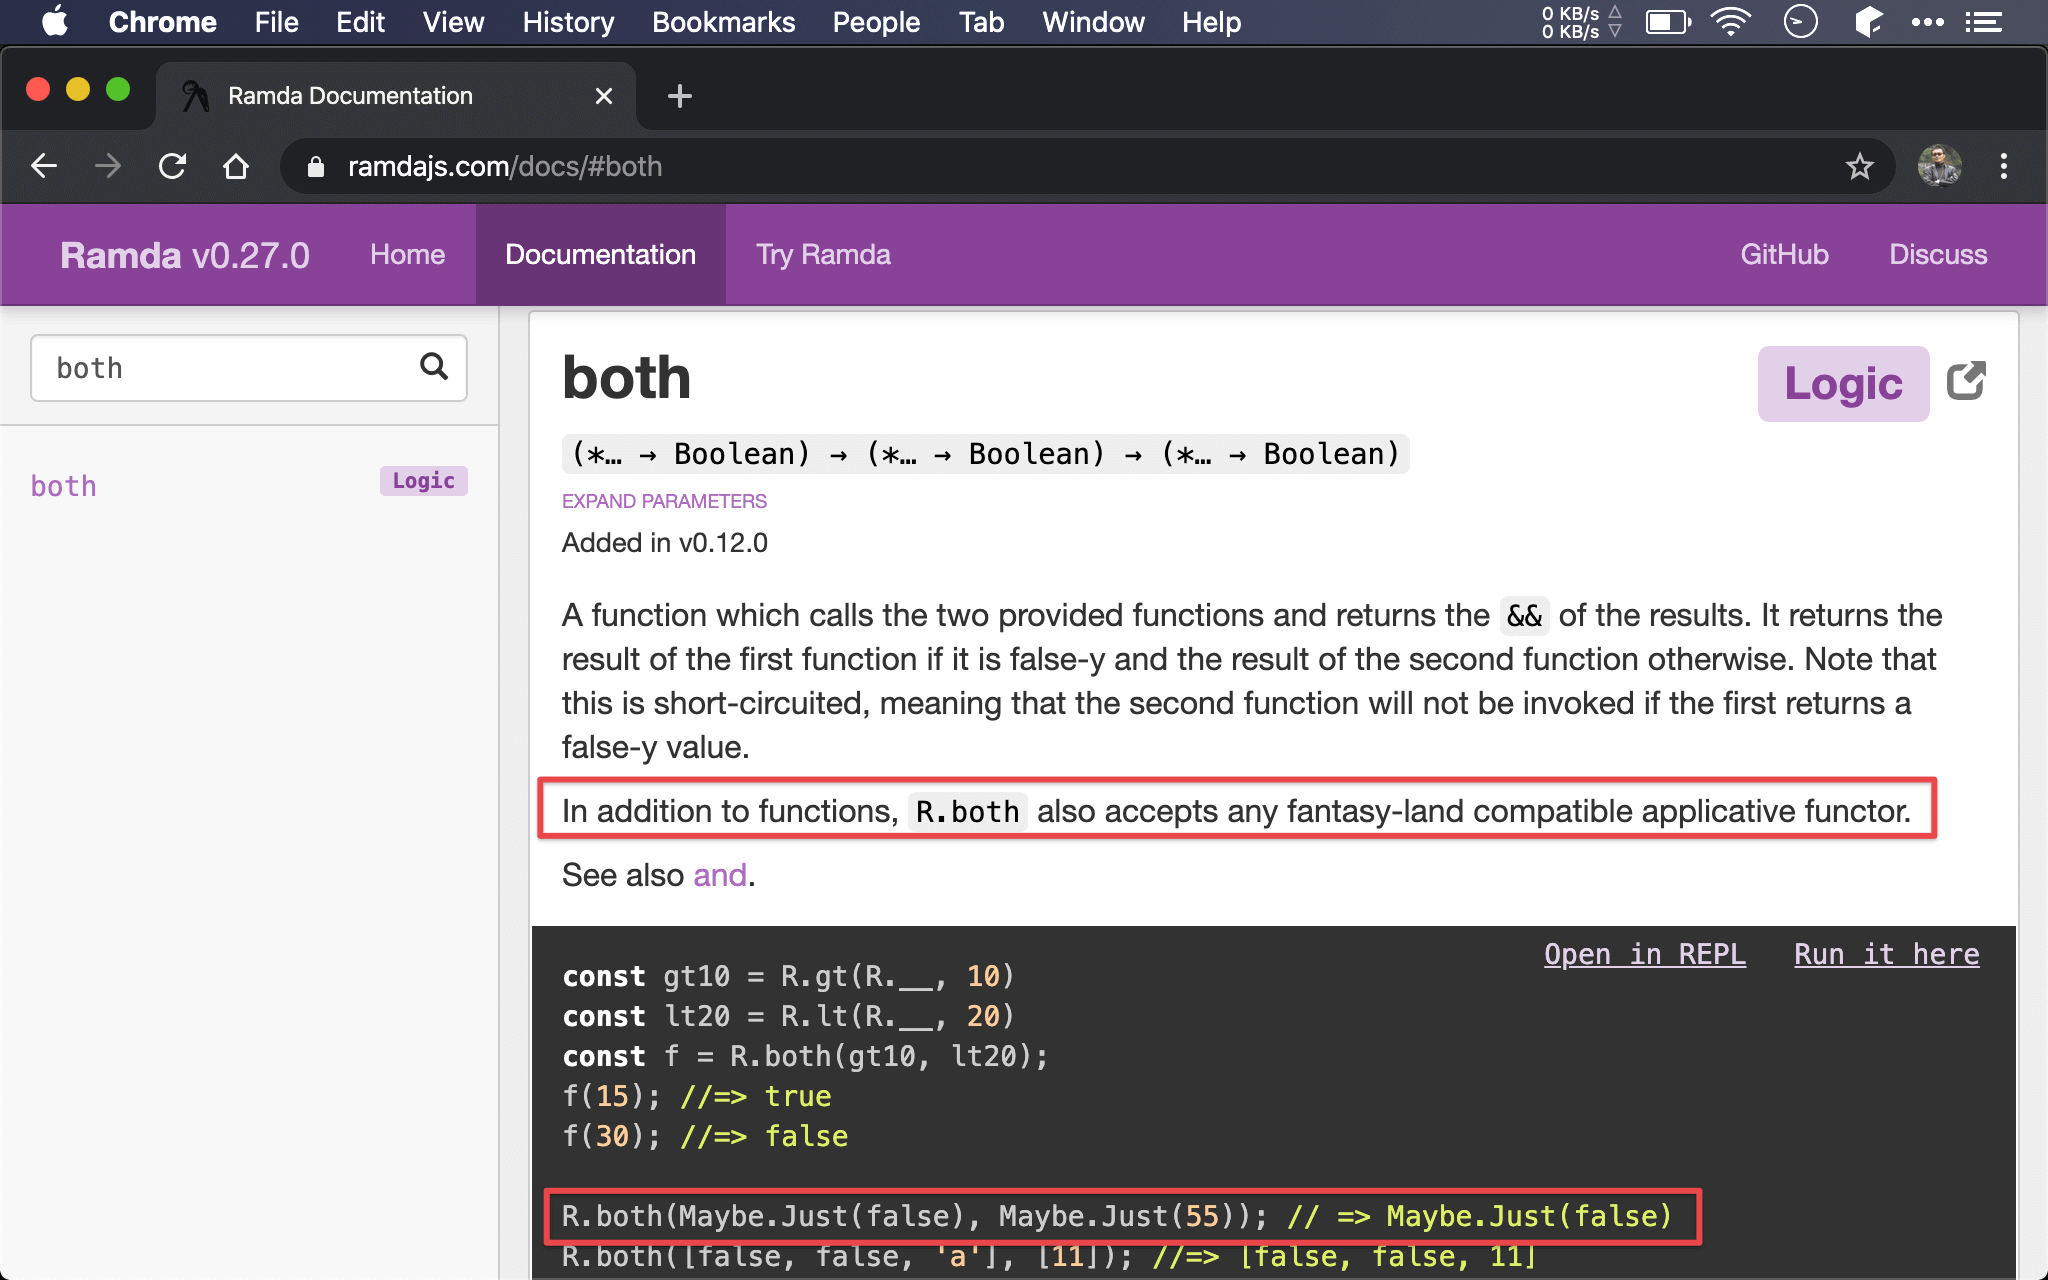Click the Logic badge in sidebar
This screenshot has height=1280, width=2048.
pyautogui.click(x=423, y=481)
